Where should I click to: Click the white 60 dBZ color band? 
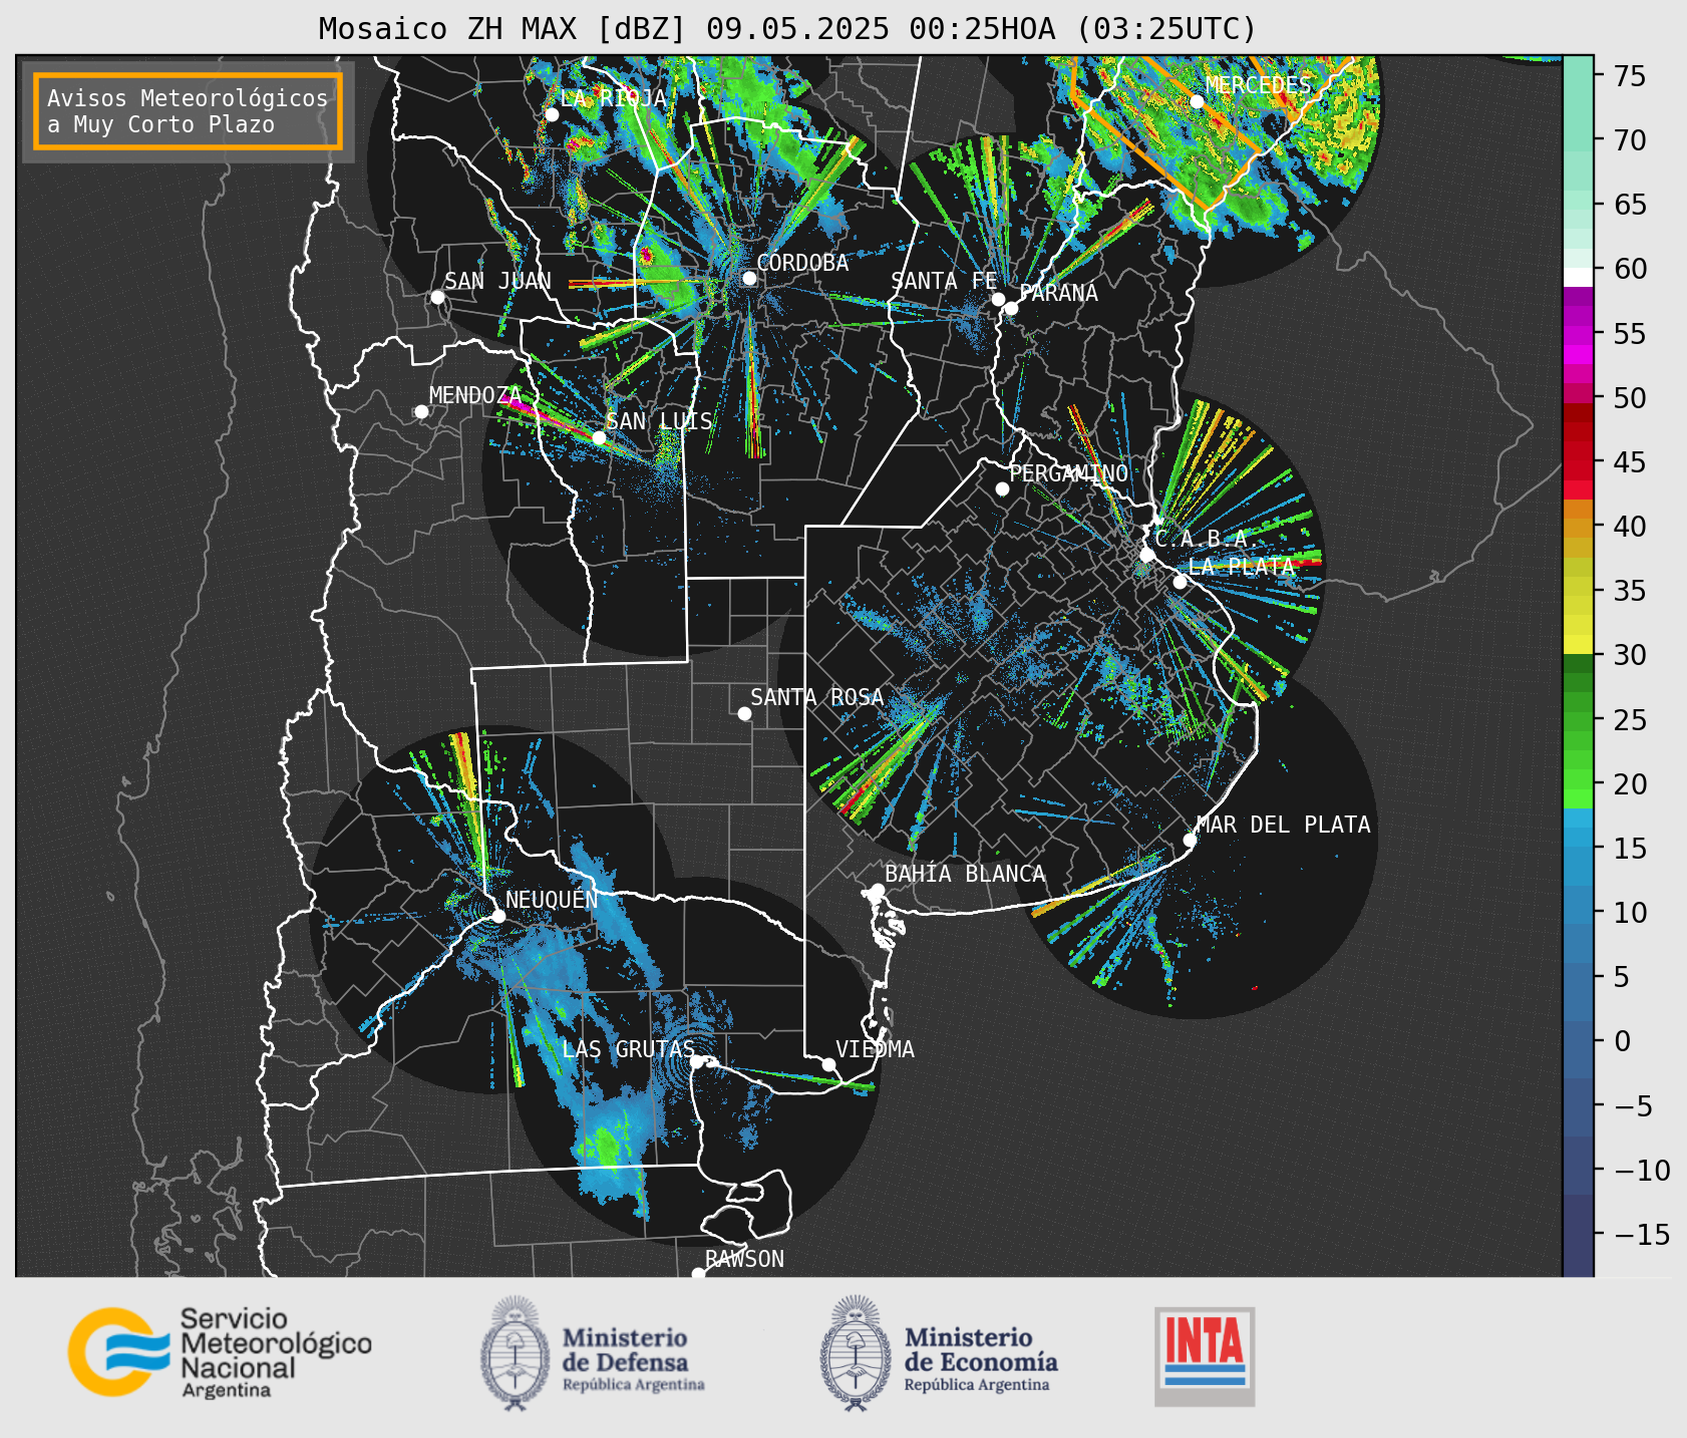point(1578,277)
